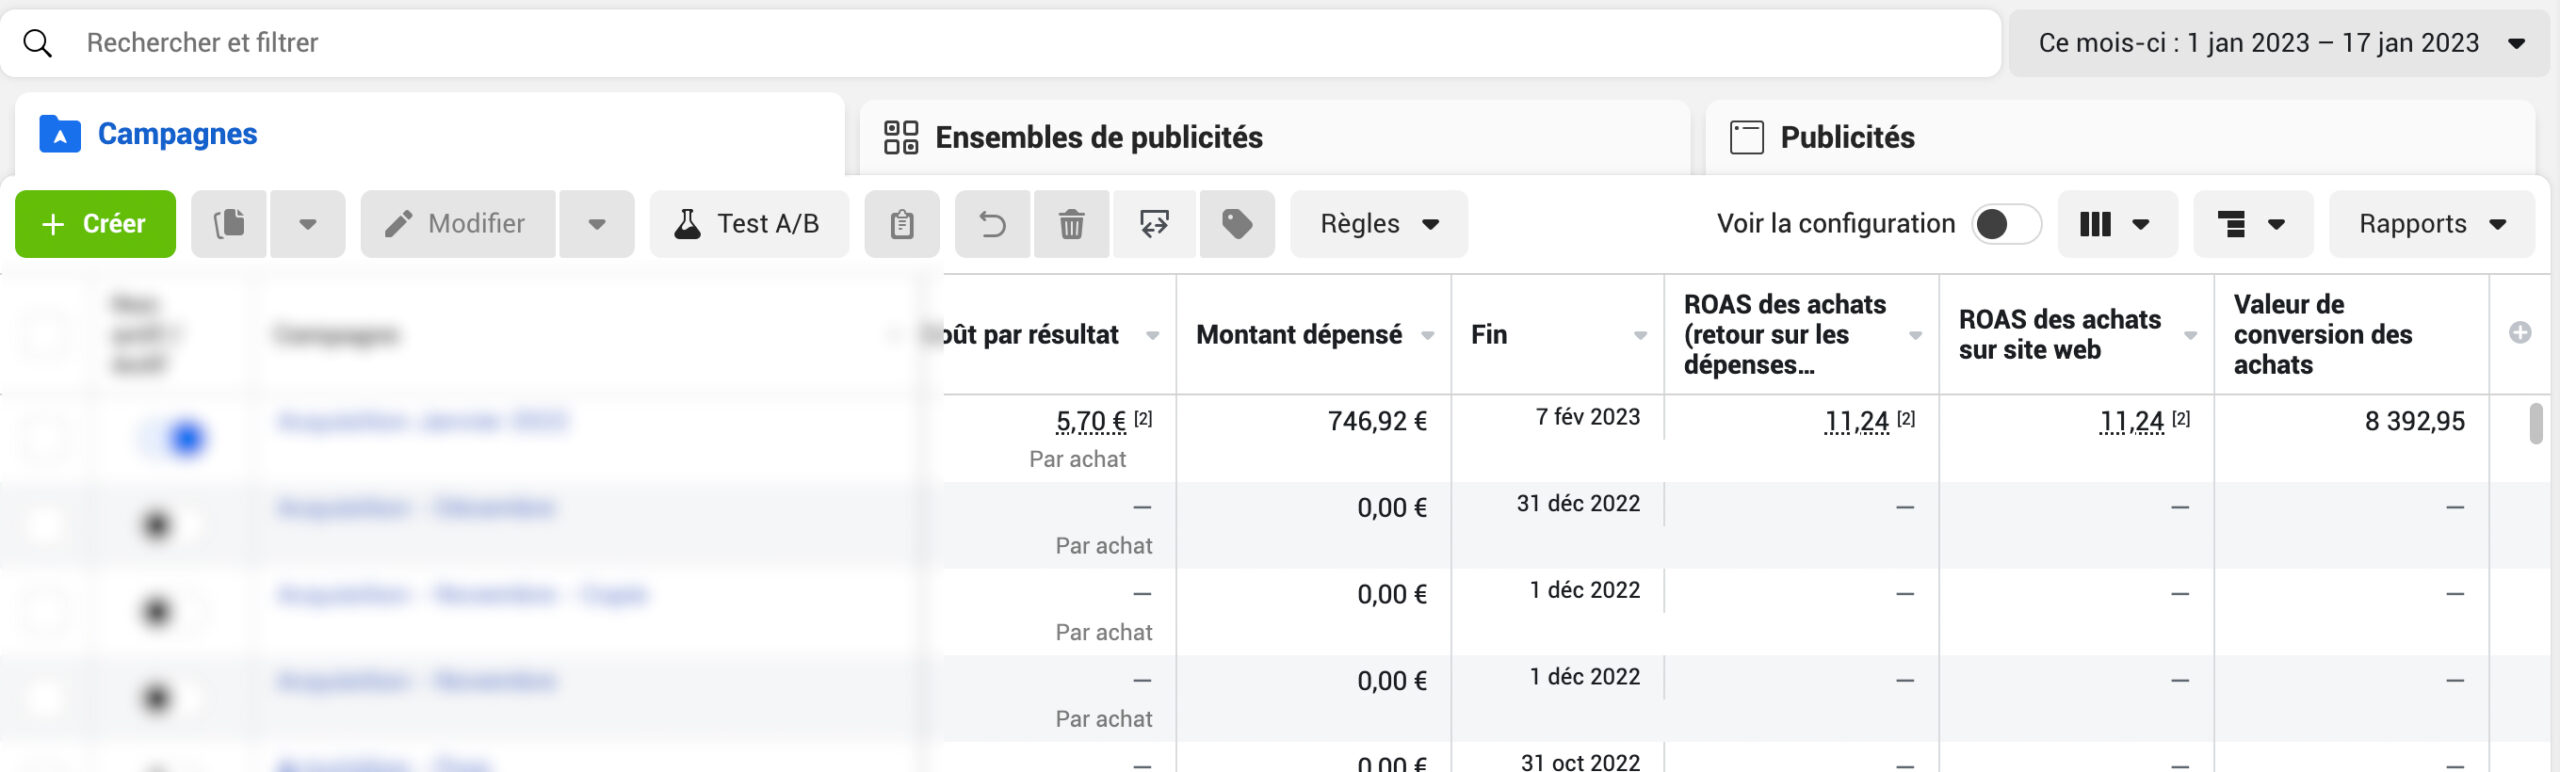Viewport: 2560px width, 772px height.
Task: Click the trash delete icon
Action: click(x=1071, y=224)
